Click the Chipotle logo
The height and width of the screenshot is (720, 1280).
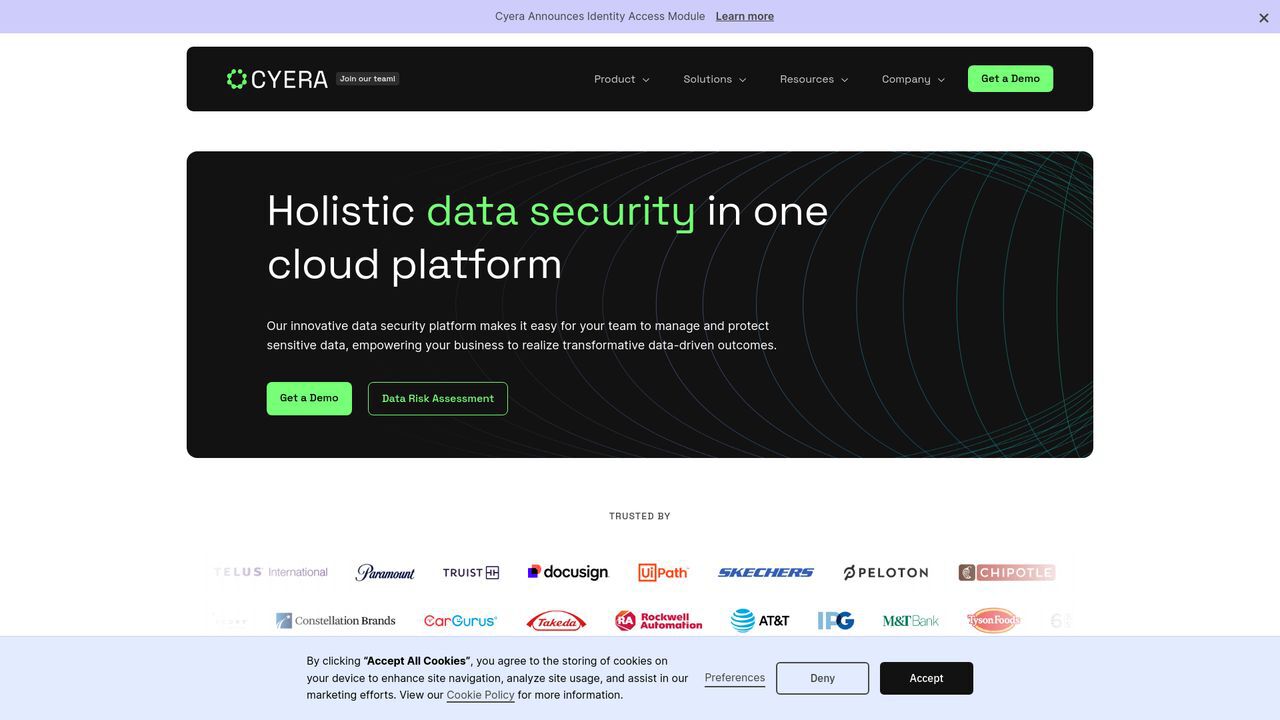[x=1007, y=572]
